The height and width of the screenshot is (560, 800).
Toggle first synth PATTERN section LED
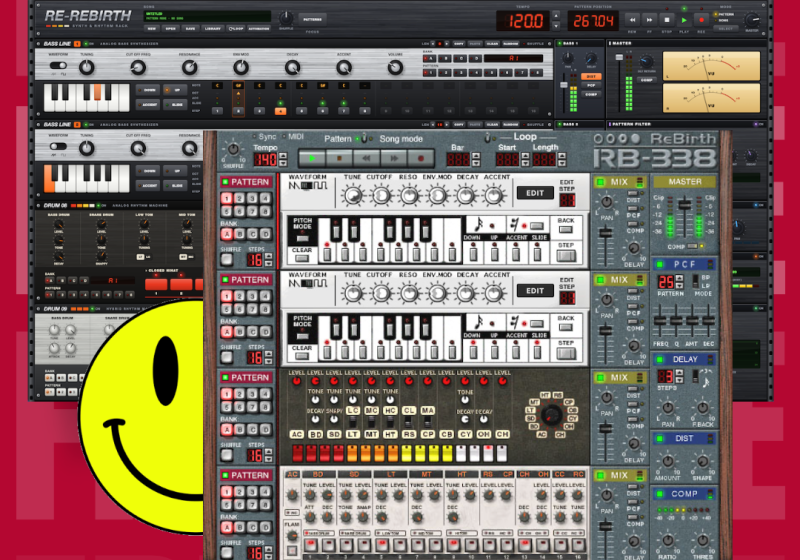click(x=225, y=182)
